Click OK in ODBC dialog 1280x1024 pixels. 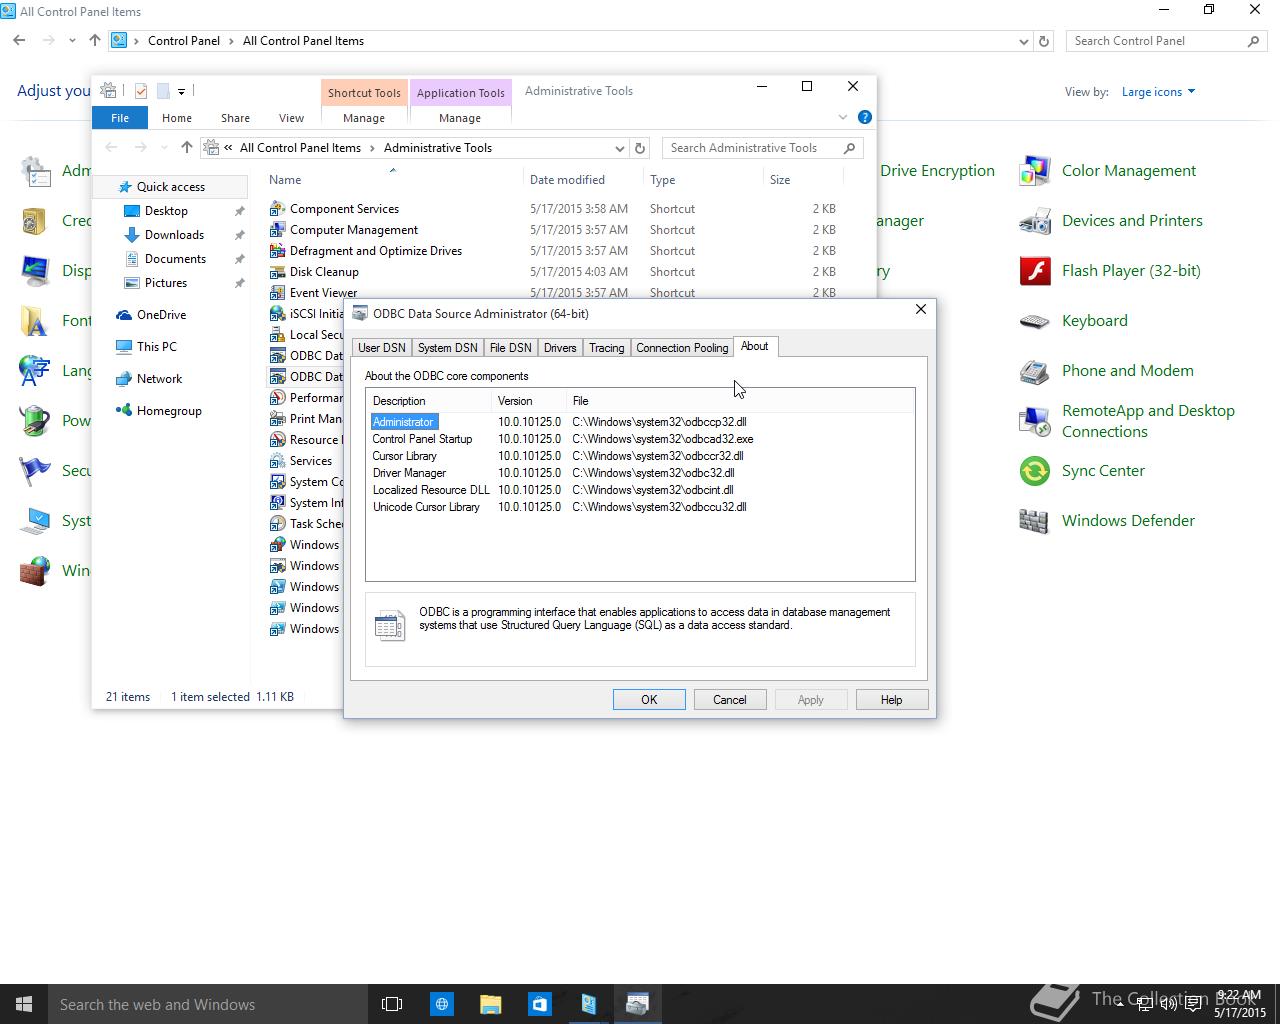coord(649,700)
